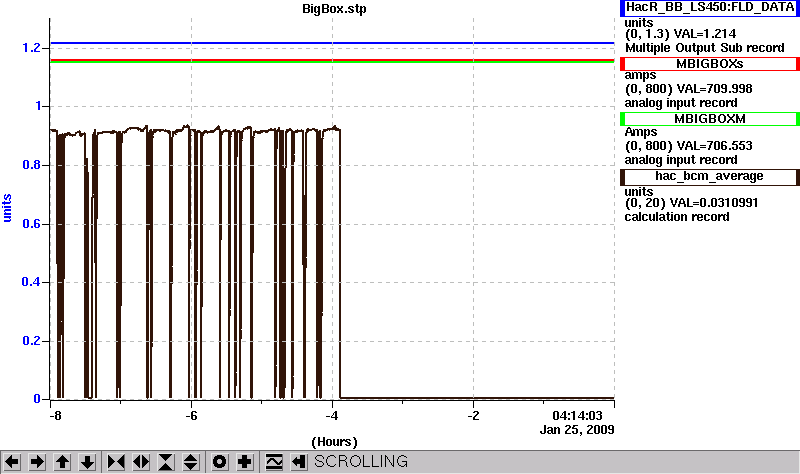Click the pan up arrow button
This screenshot has width=800, height=474.
click(62, 462)
